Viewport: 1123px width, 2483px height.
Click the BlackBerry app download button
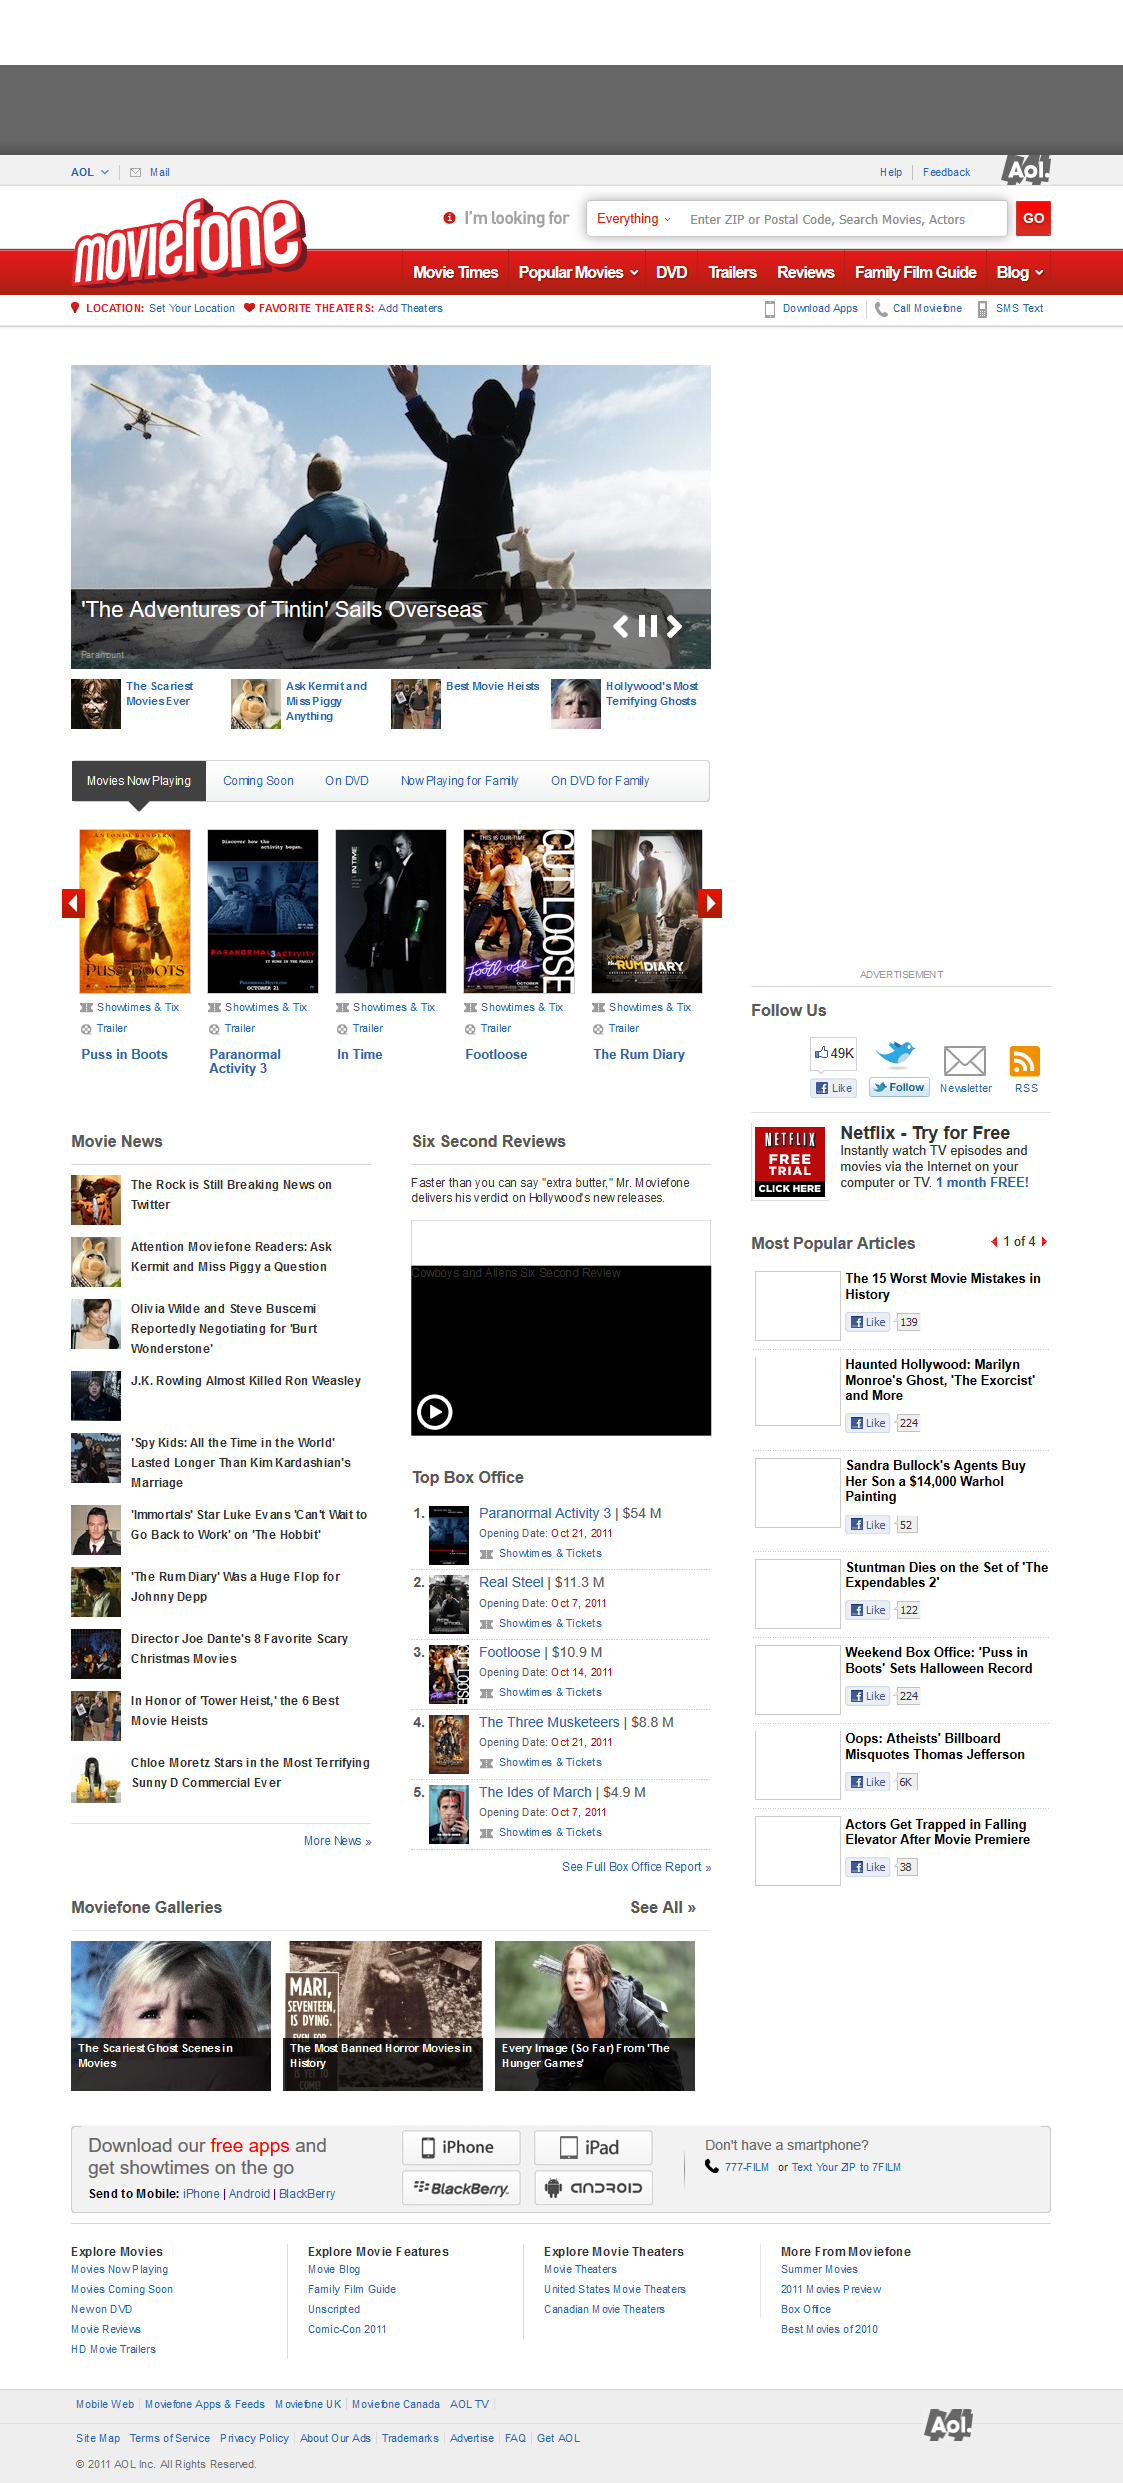(461, 2187)
